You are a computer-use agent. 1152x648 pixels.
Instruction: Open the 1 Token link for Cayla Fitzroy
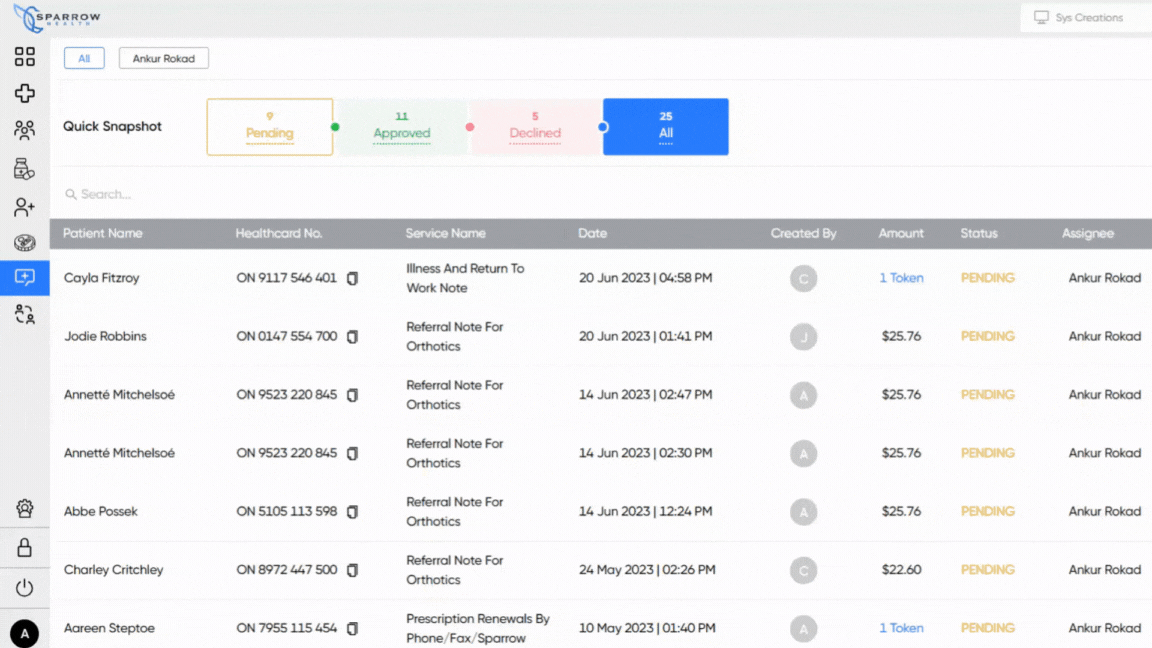901,278
